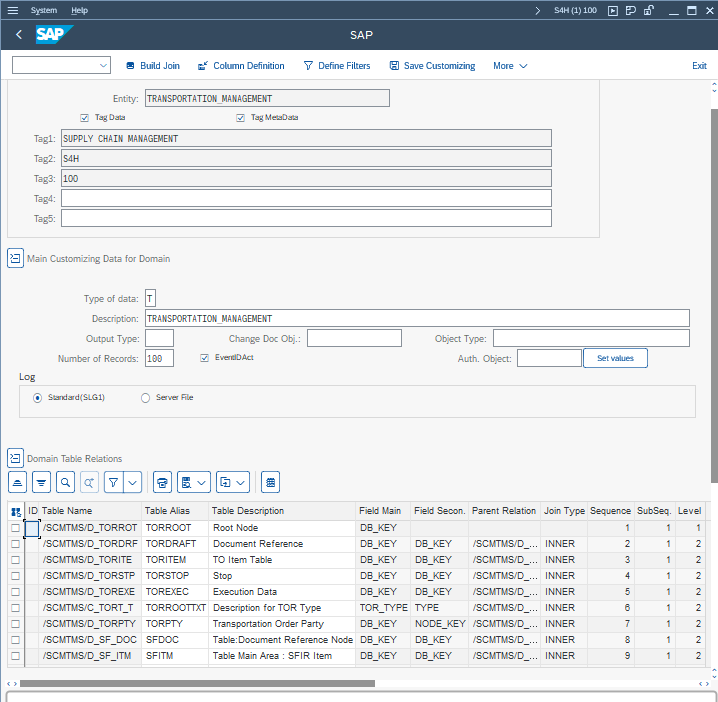The image size is (718, 702).
Task: Click the SAP back arrow icon
Action: (19, 35)
